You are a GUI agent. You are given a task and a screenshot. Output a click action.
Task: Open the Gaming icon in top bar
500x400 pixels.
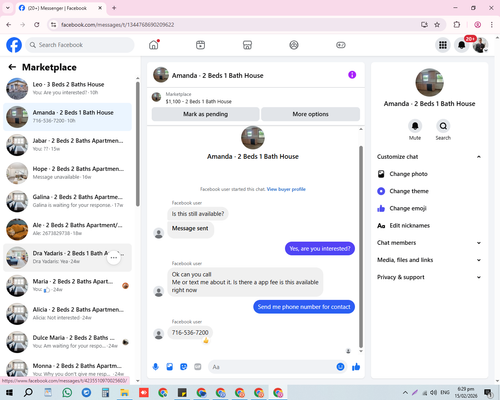[x=341, y=45]
